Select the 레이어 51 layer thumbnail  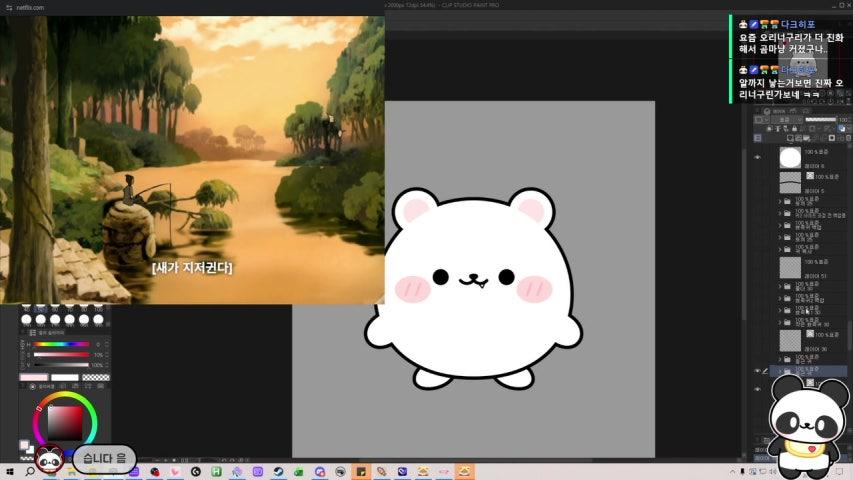790,268
